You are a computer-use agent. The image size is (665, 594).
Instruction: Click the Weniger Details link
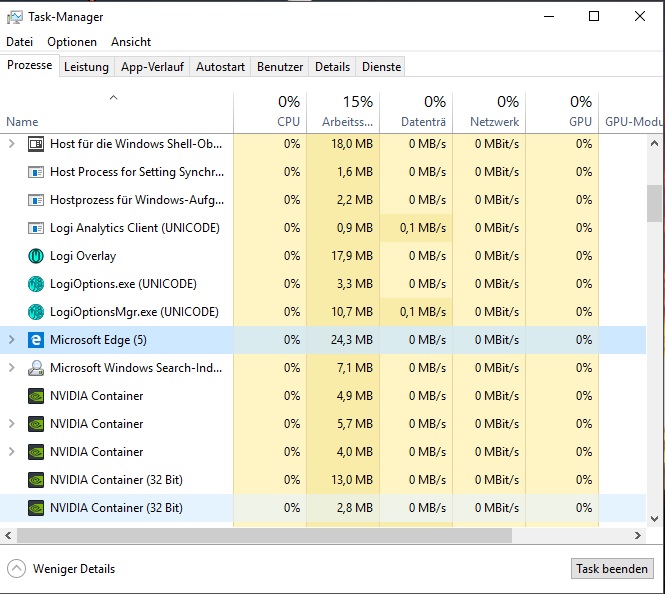[74, 569]
